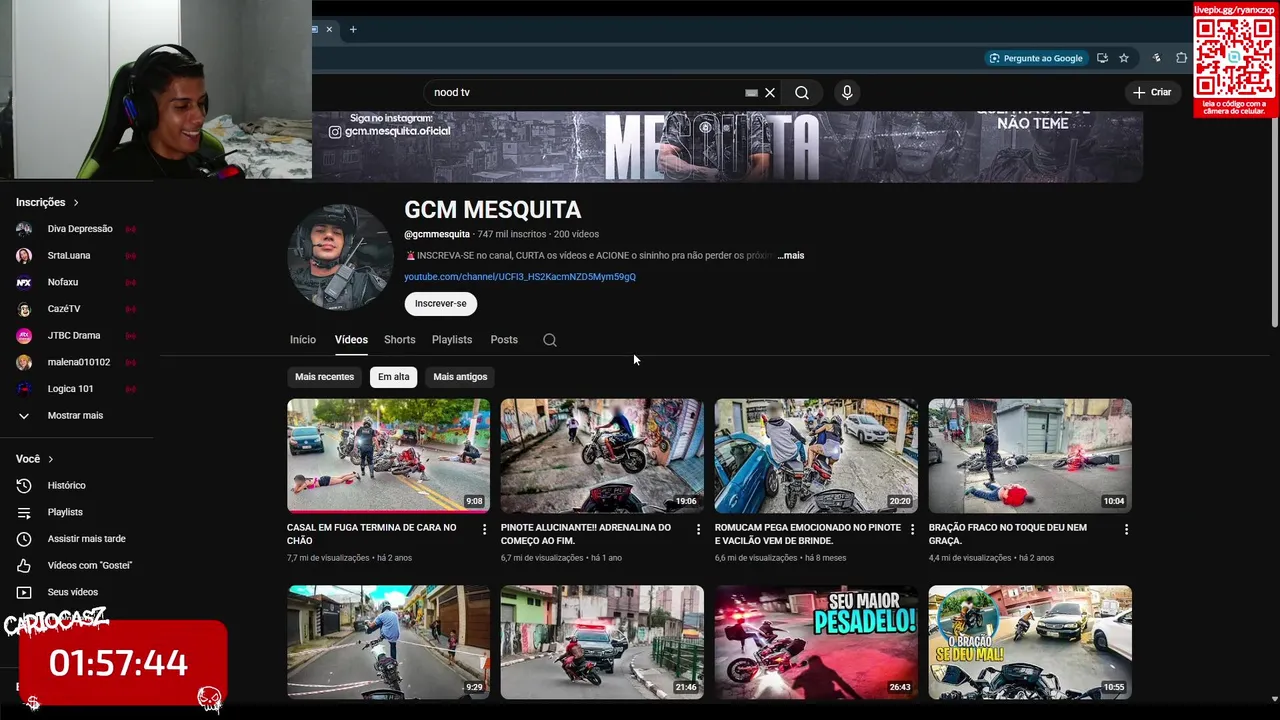Click the live indicator next to CazéTV
Viewport: 1280px width, 720px height.
(x=130, y=309)
